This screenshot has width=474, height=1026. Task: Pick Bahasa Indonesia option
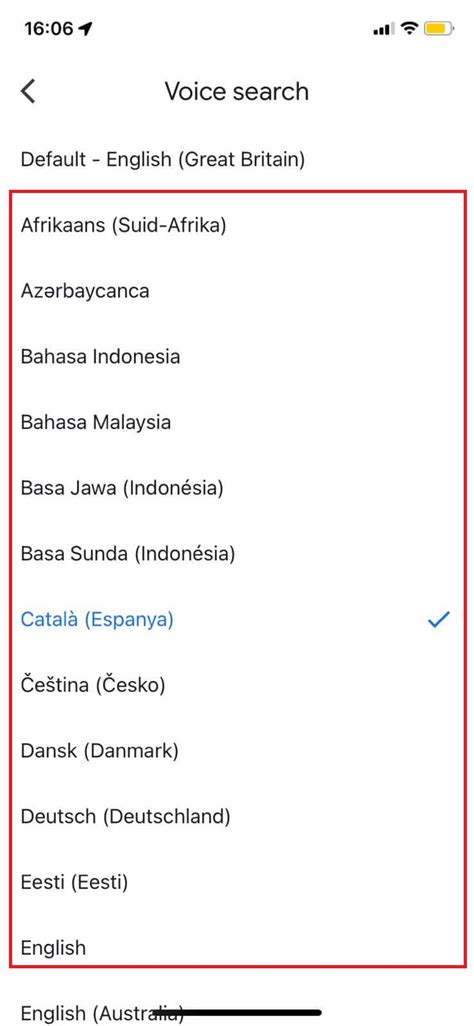(237, 357)
